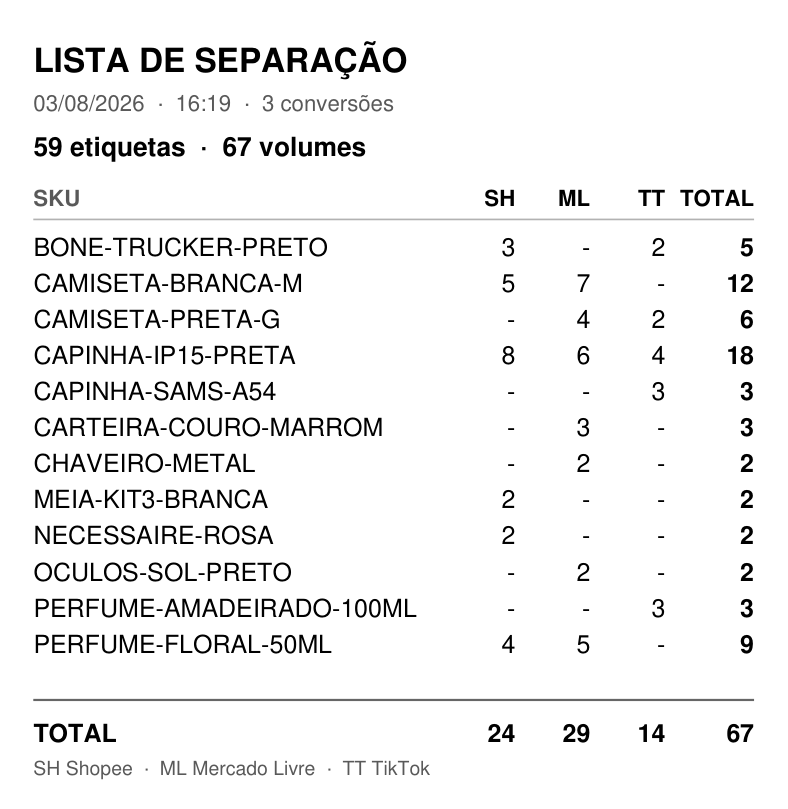
Task: Click the SH column header
Action: [499, 199]
